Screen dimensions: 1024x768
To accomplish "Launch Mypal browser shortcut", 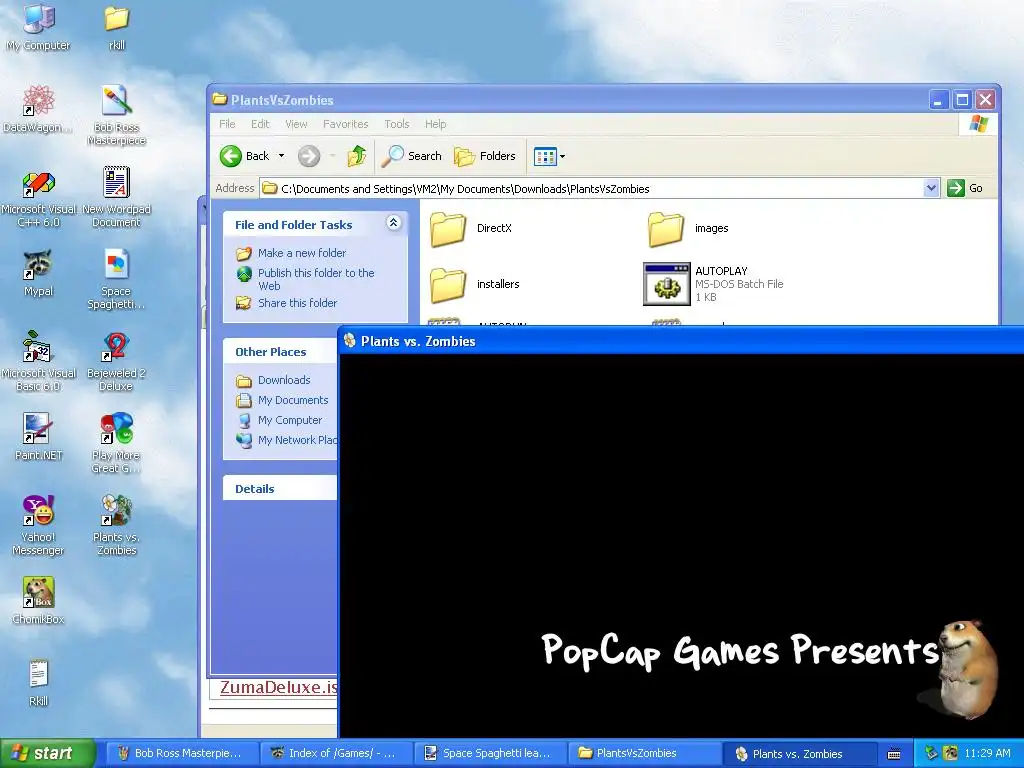I will click(x=39, y=273).
